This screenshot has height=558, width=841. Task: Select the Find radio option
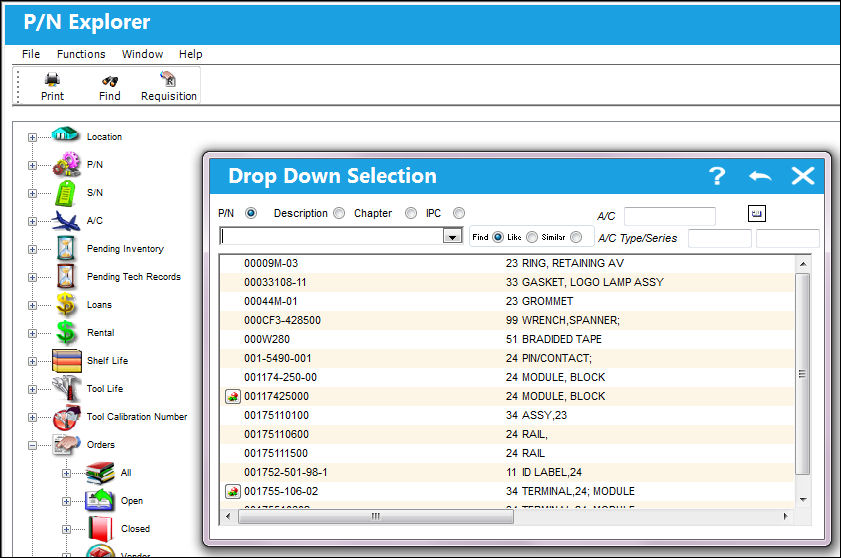click(498, 237)
